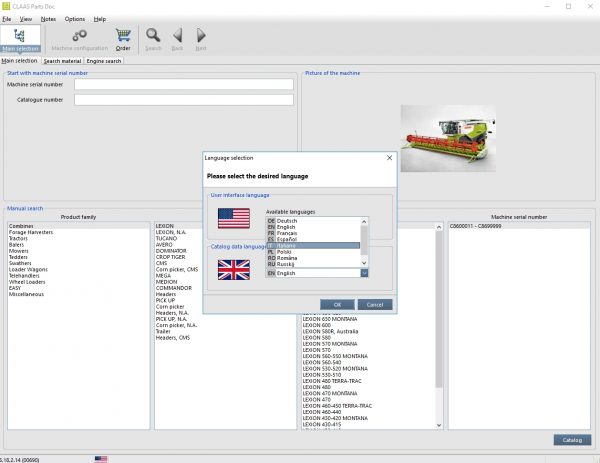Confirm language with the OK button
600x463 pixels.
[x=337, y=305]
